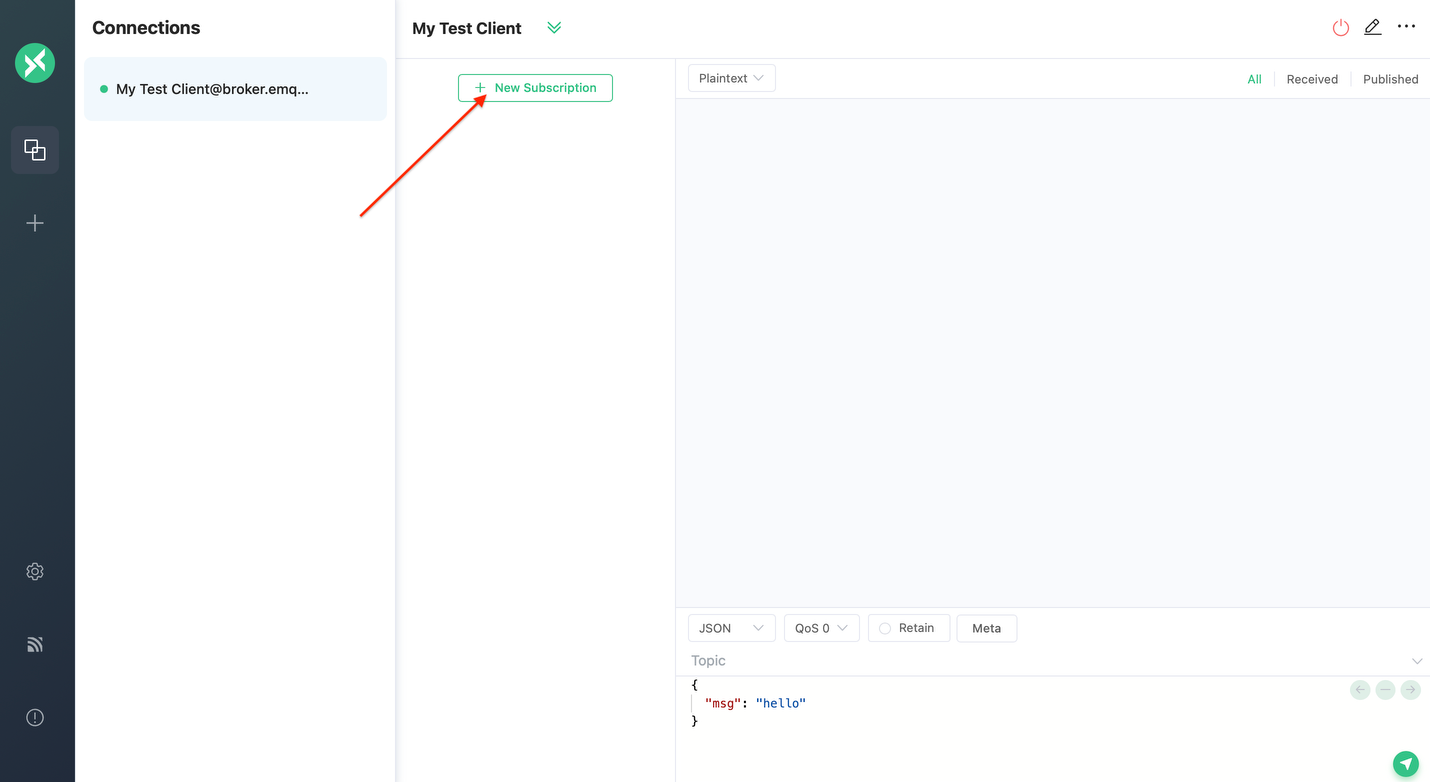This screenshot has height=782, width=1430.
Task: Open the JSON payload type dropdown
Action: [731, 628]
